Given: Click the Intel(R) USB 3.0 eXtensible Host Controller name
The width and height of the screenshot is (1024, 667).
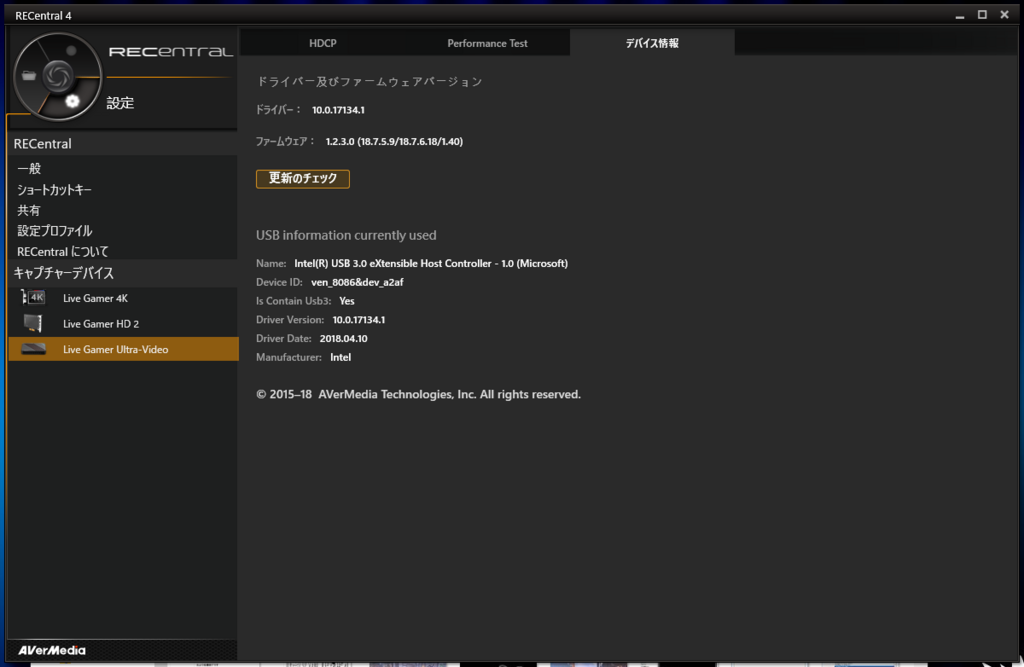Looking at the screenshot, I should 431,263.
